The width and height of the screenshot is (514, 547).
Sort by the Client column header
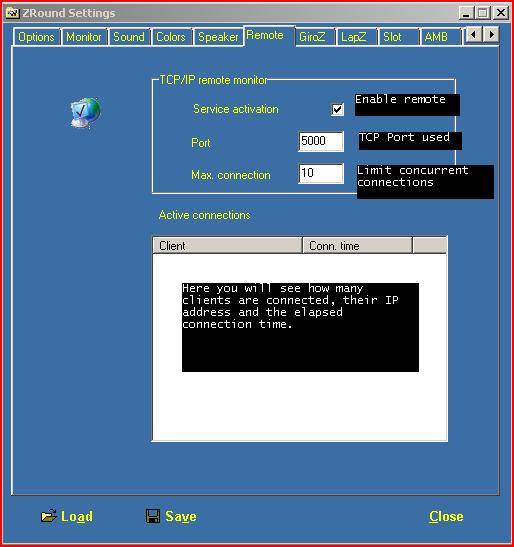[228, 246]
